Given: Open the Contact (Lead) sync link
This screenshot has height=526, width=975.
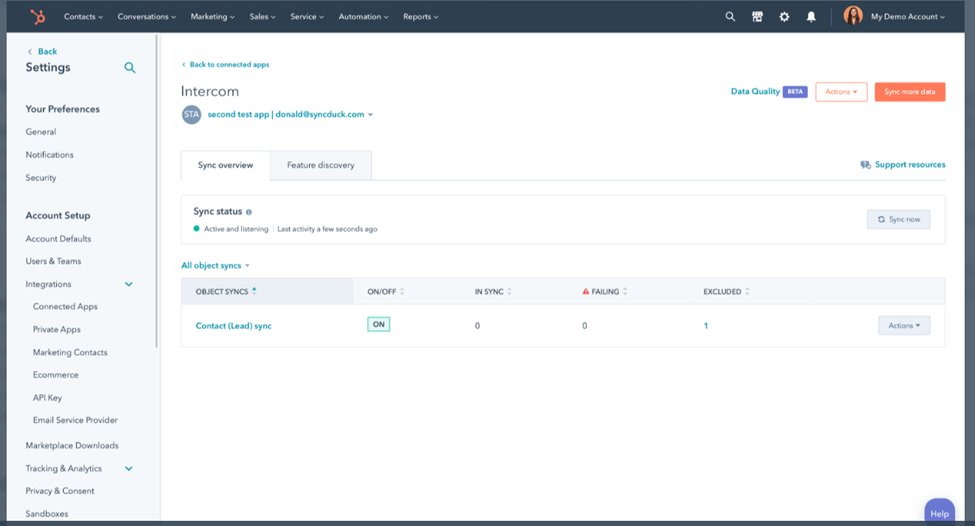Looking at the screenshot, I should pos(234,326).
